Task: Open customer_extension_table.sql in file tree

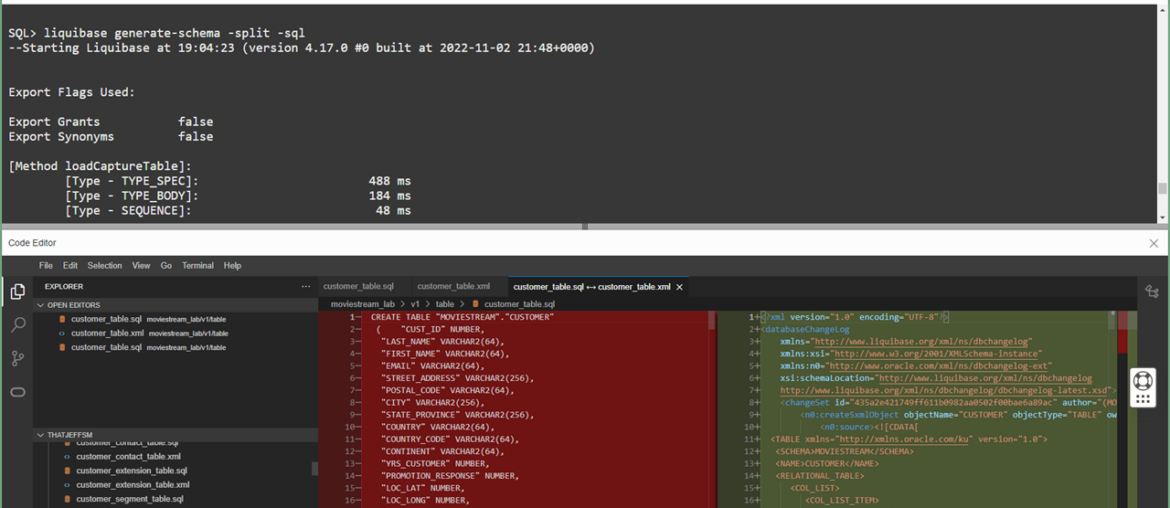Action: click(x=131, y=471)
